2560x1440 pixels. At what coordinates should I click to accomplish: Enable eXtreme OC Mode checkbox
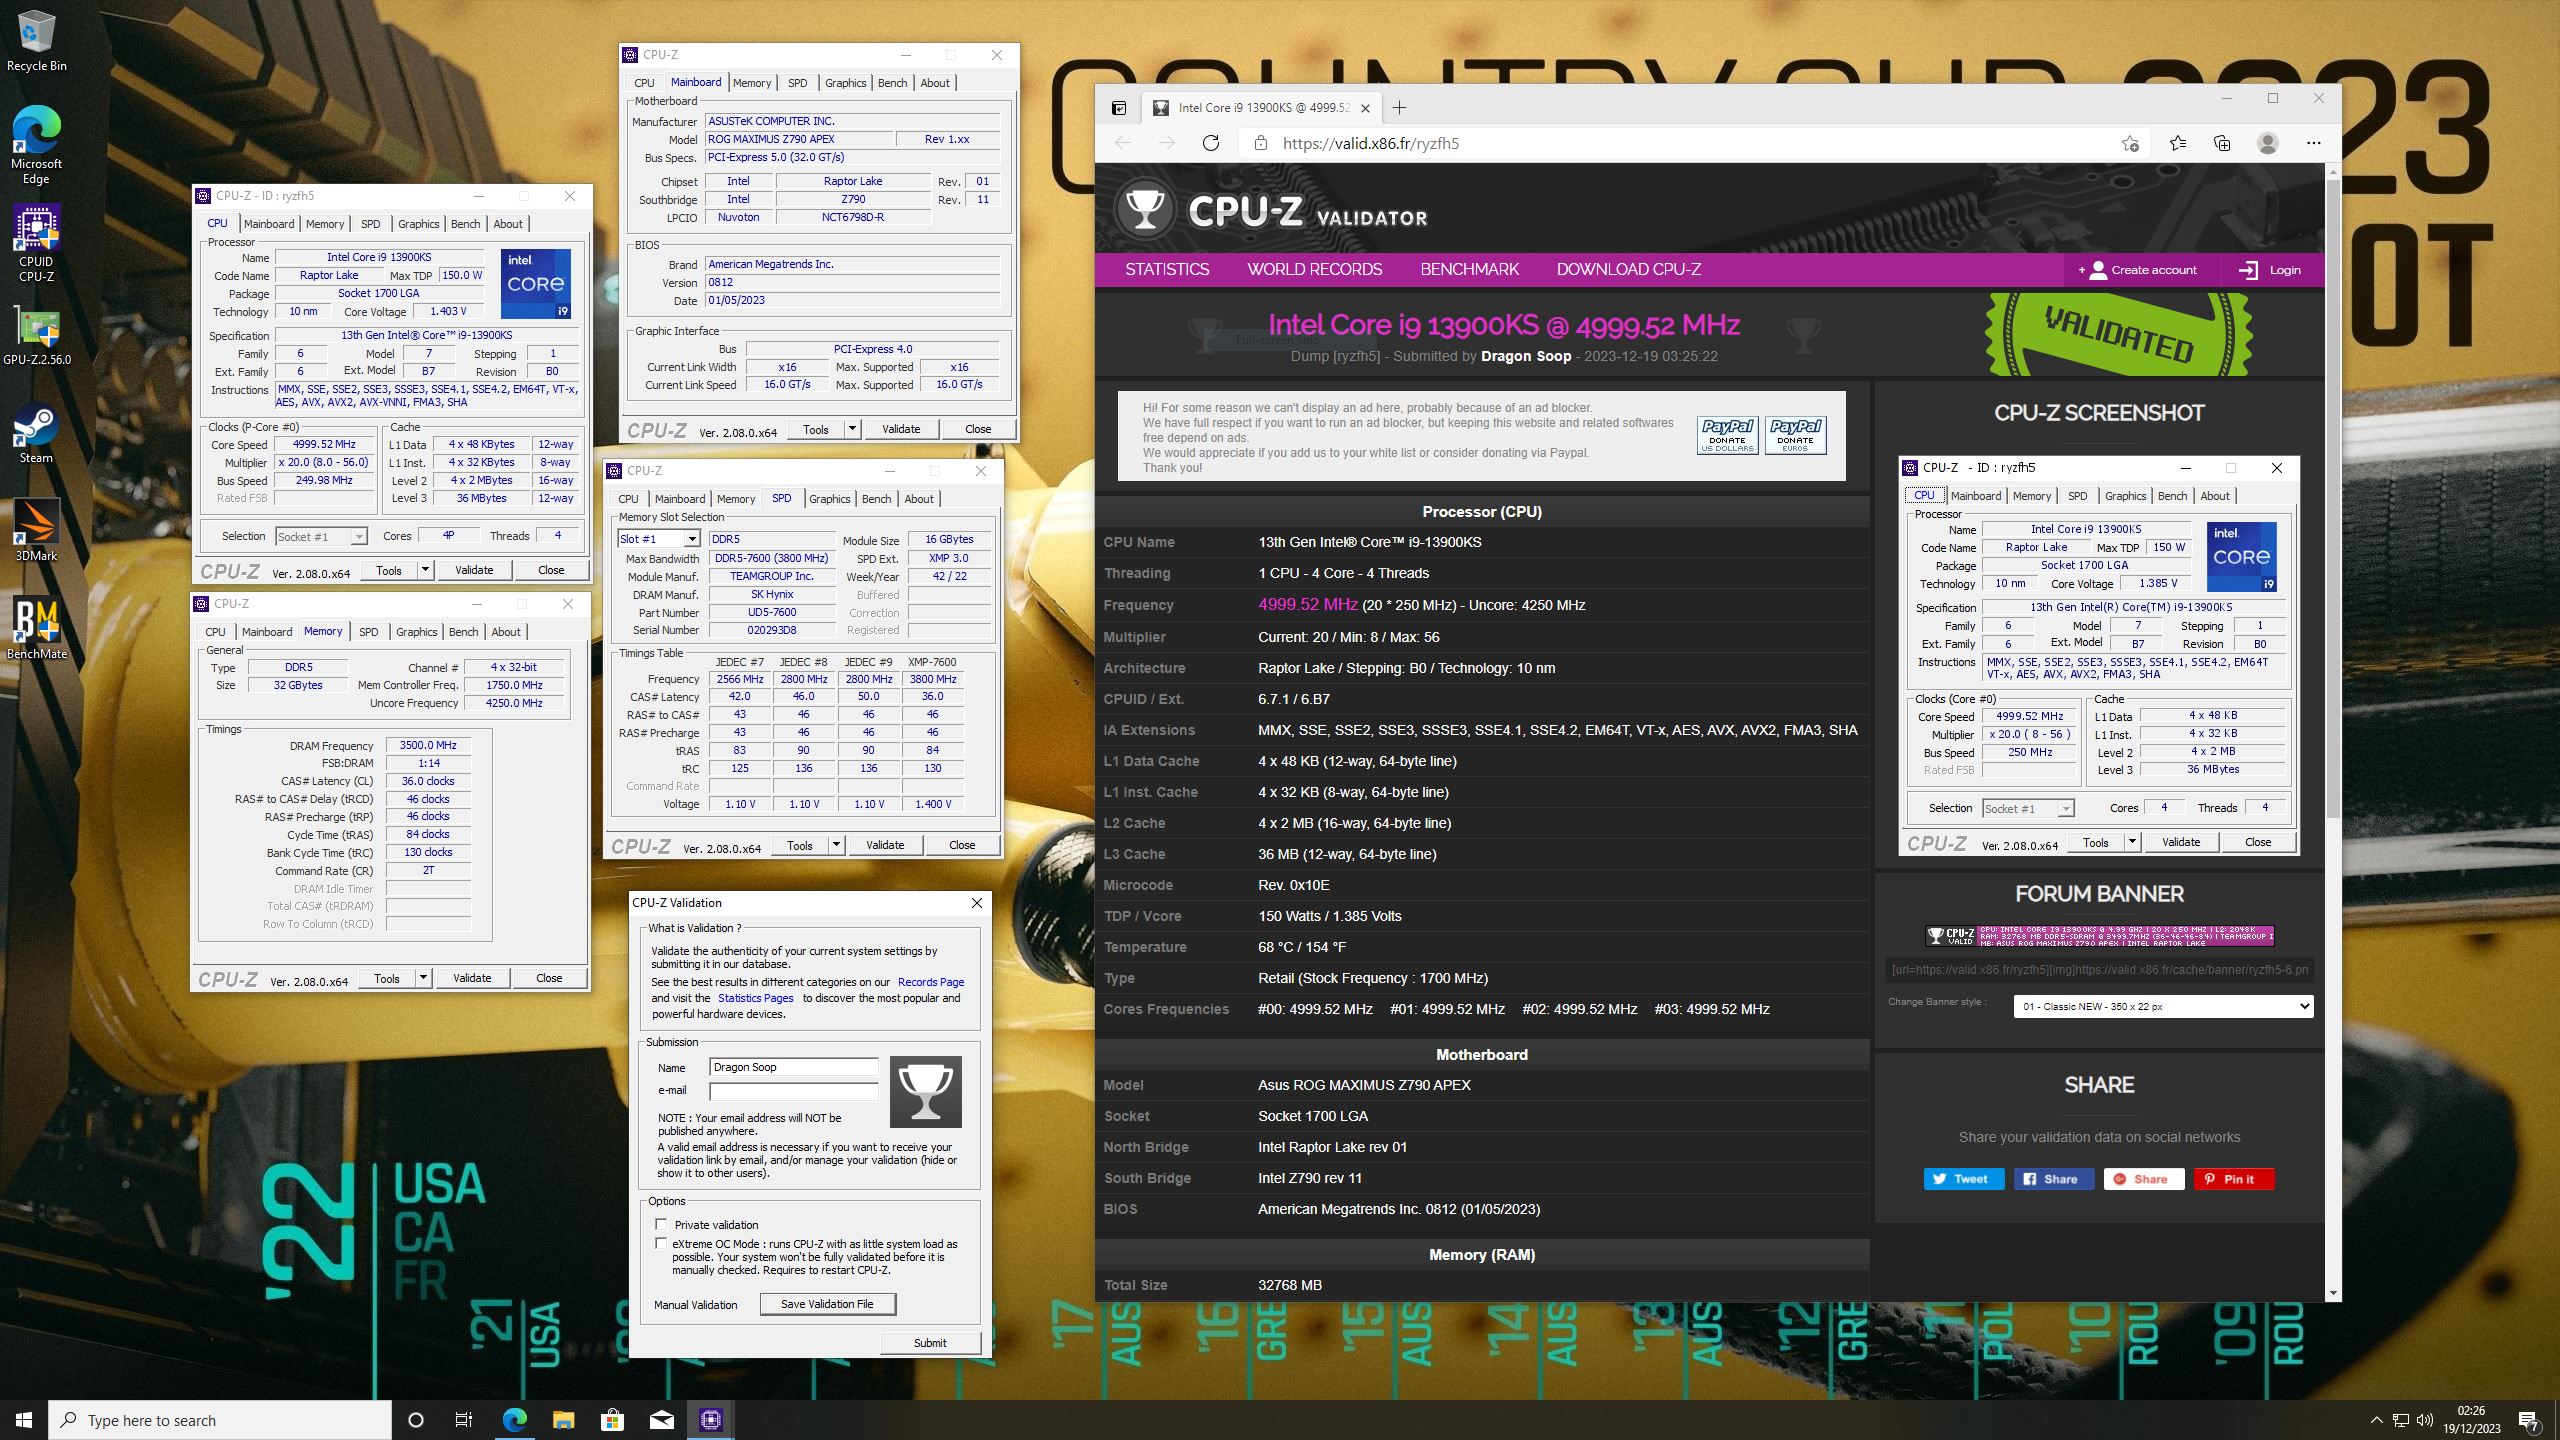[661, 1243]
